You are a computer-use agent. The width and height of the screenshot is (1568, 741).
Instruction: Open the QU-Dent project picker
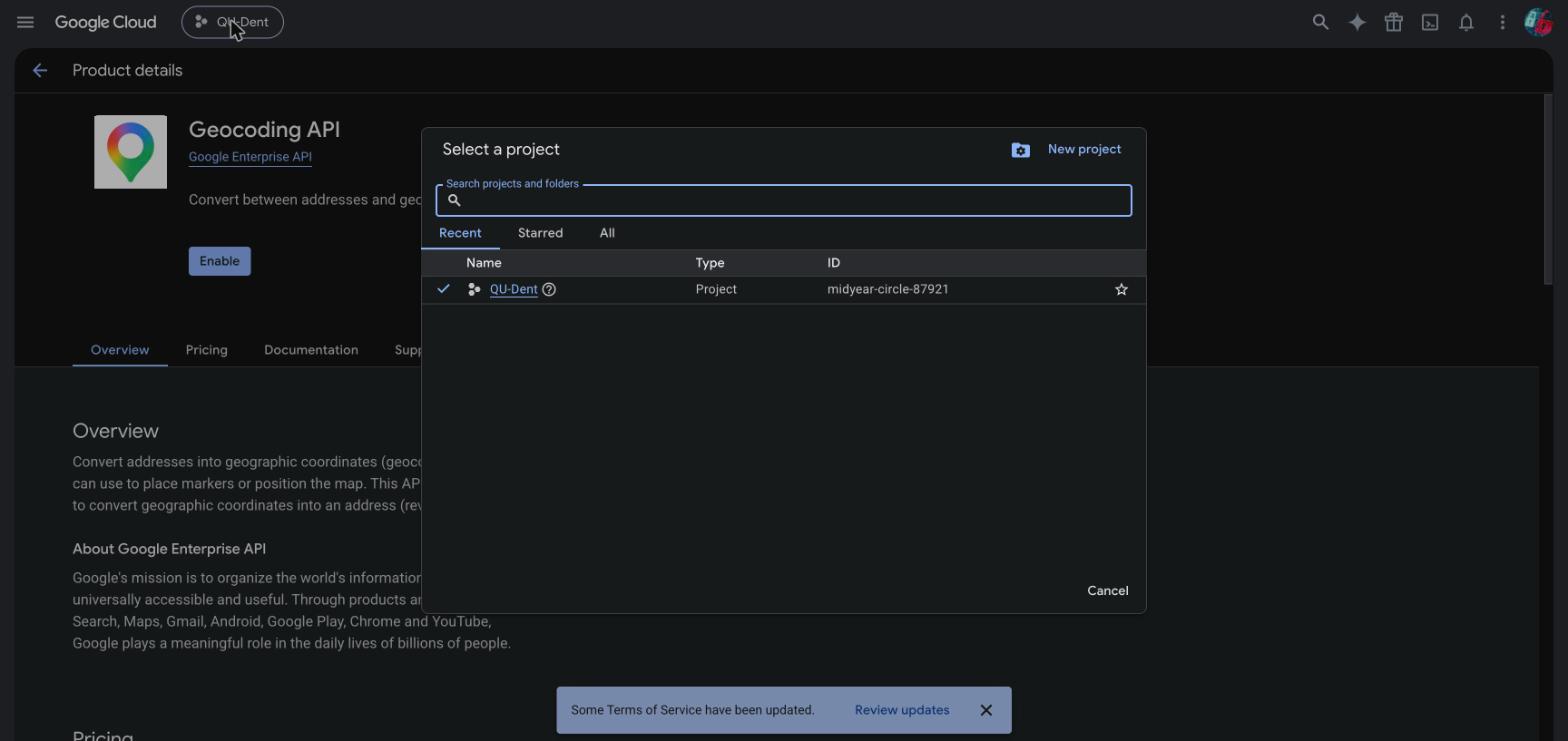click(232, 22)
